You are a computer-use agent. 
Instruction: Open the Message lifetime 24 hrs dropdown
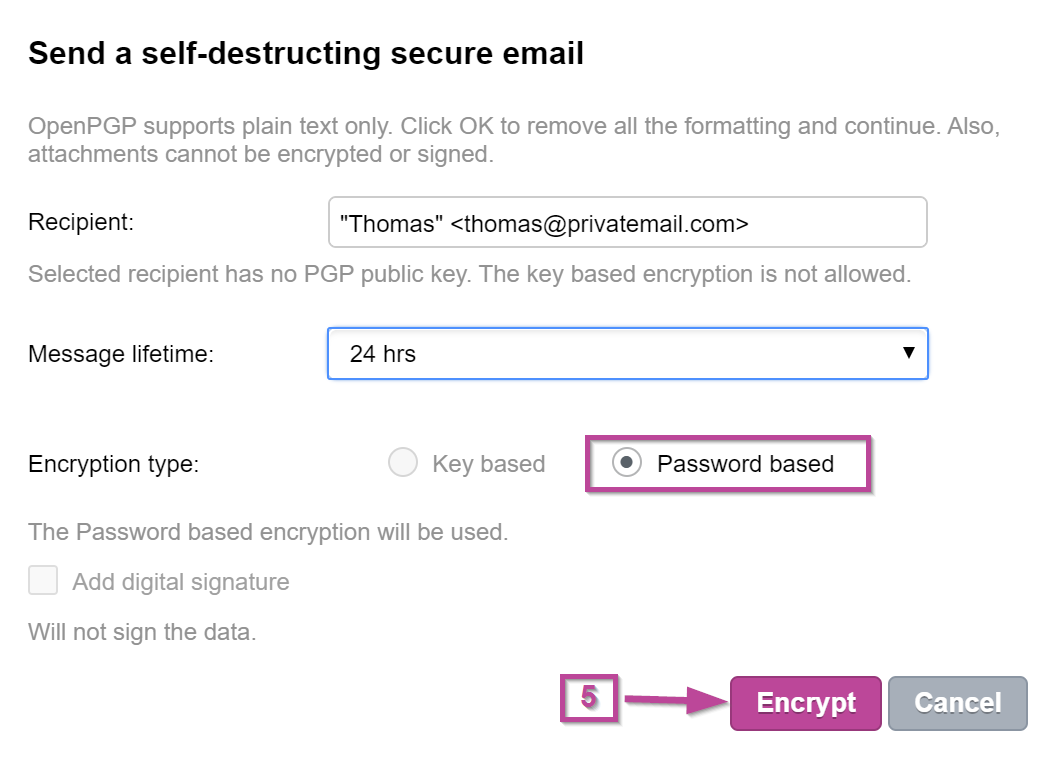tap(627, 353)
